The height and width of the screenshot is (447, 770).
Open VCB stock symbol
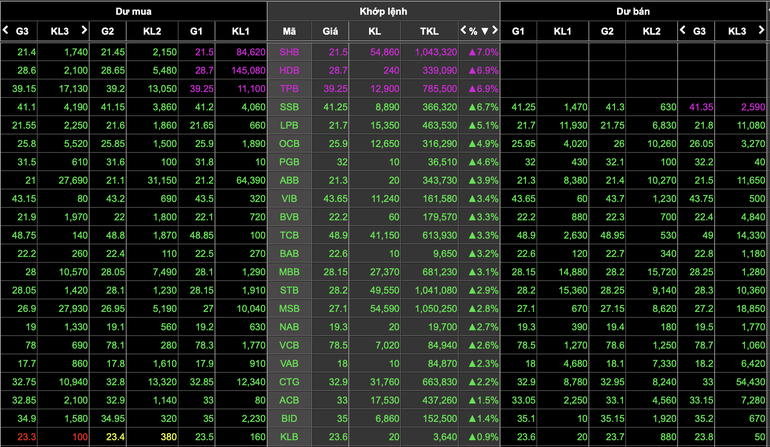[289, 345]
